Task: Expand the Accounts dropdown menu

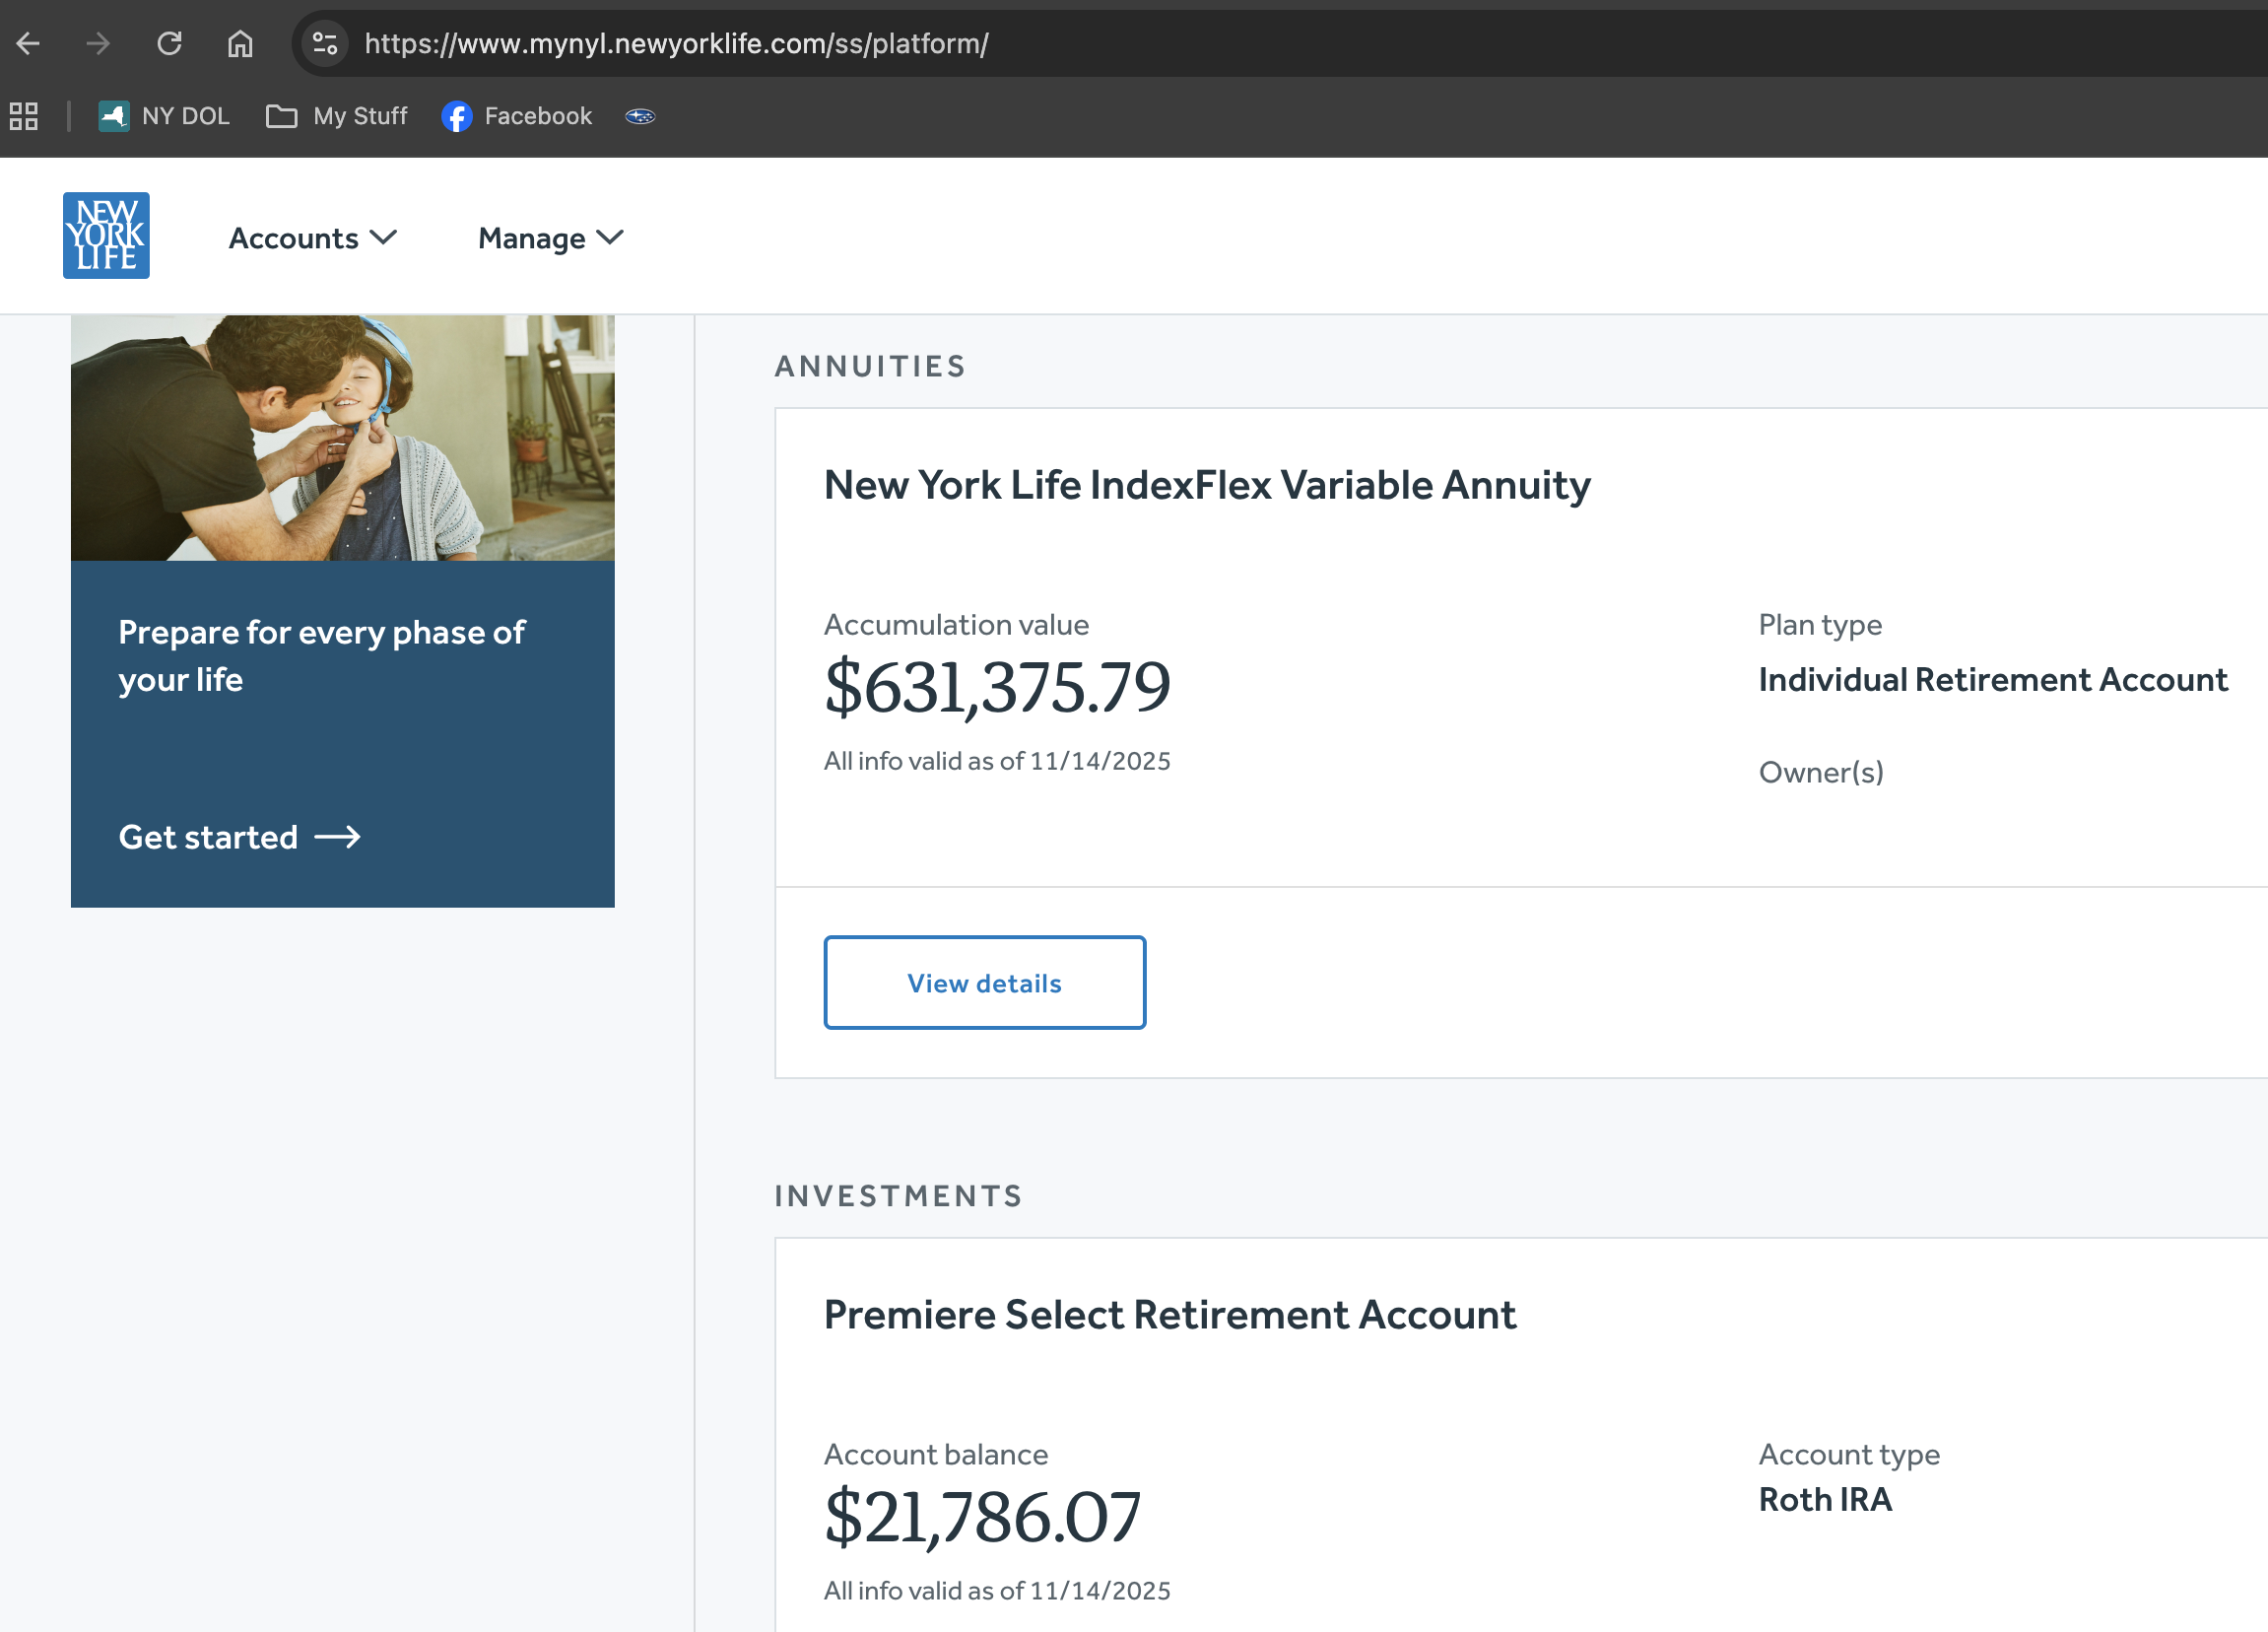Action: click(312, 238)
